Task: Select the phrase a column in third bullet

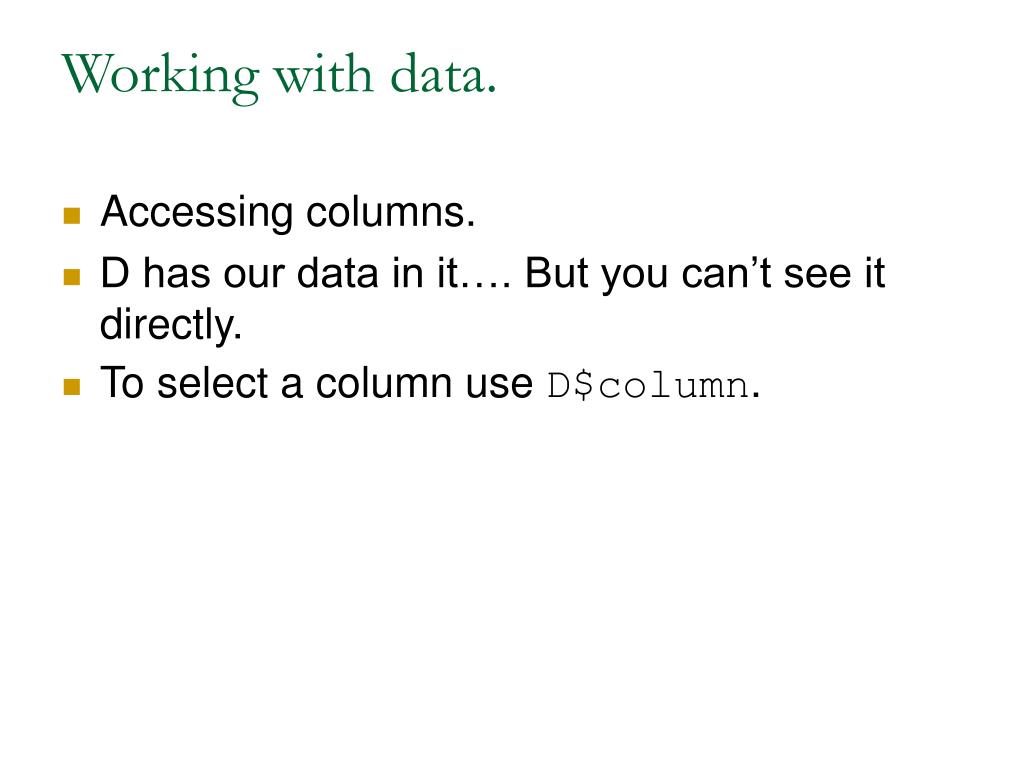Action: (367, 383)
